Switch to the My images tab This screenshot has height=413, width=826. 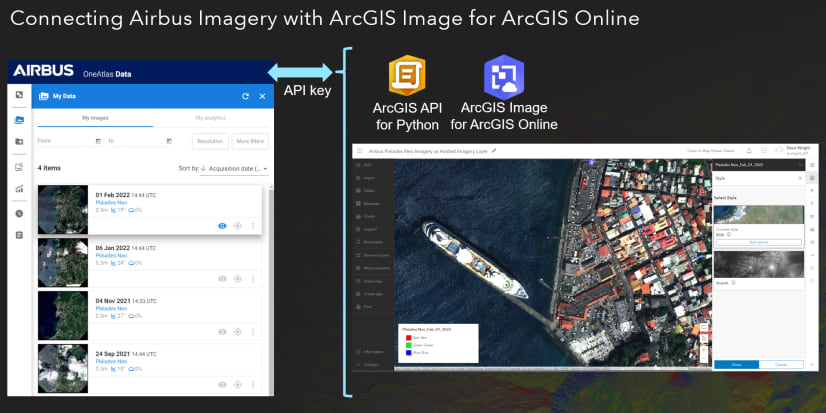point(95,118)
